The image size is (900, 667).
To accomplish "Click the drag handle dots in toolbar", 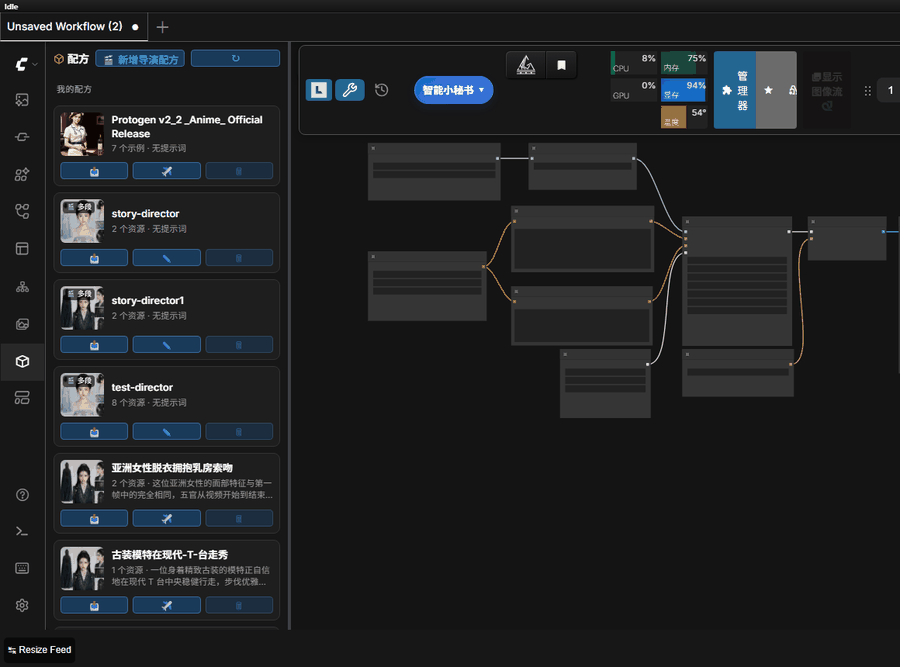I will tap(867, 91).
